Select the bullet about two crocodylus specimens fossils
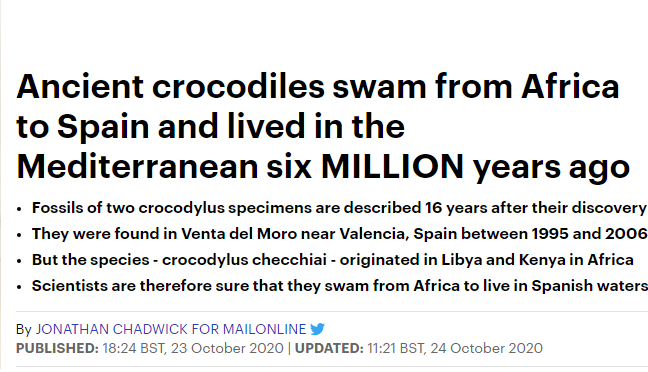The width and height of the screenshot is (648, 372). pos(340,207)
